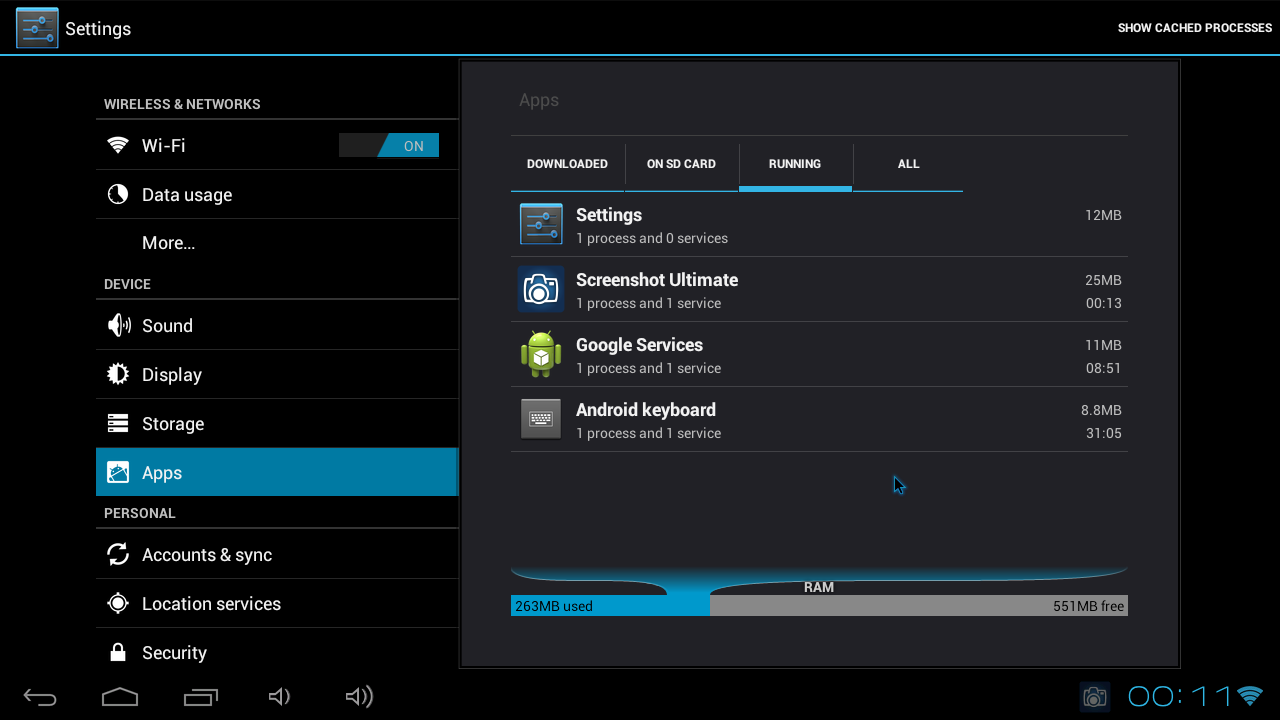This screenshot has height=720, width=1280.
Task: Click the status bar clock
Action: [x=1180, y=696]
